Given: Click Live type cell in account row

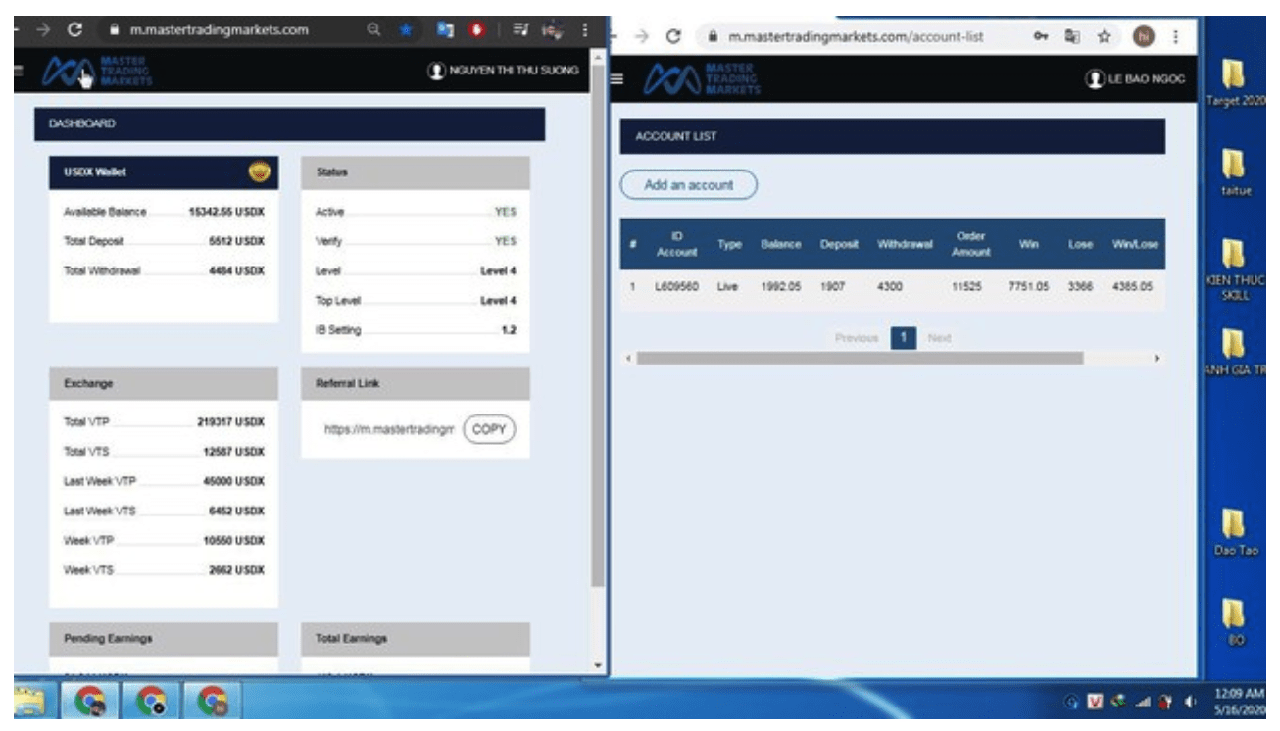Looking at the screenshot, I should 727,286.
